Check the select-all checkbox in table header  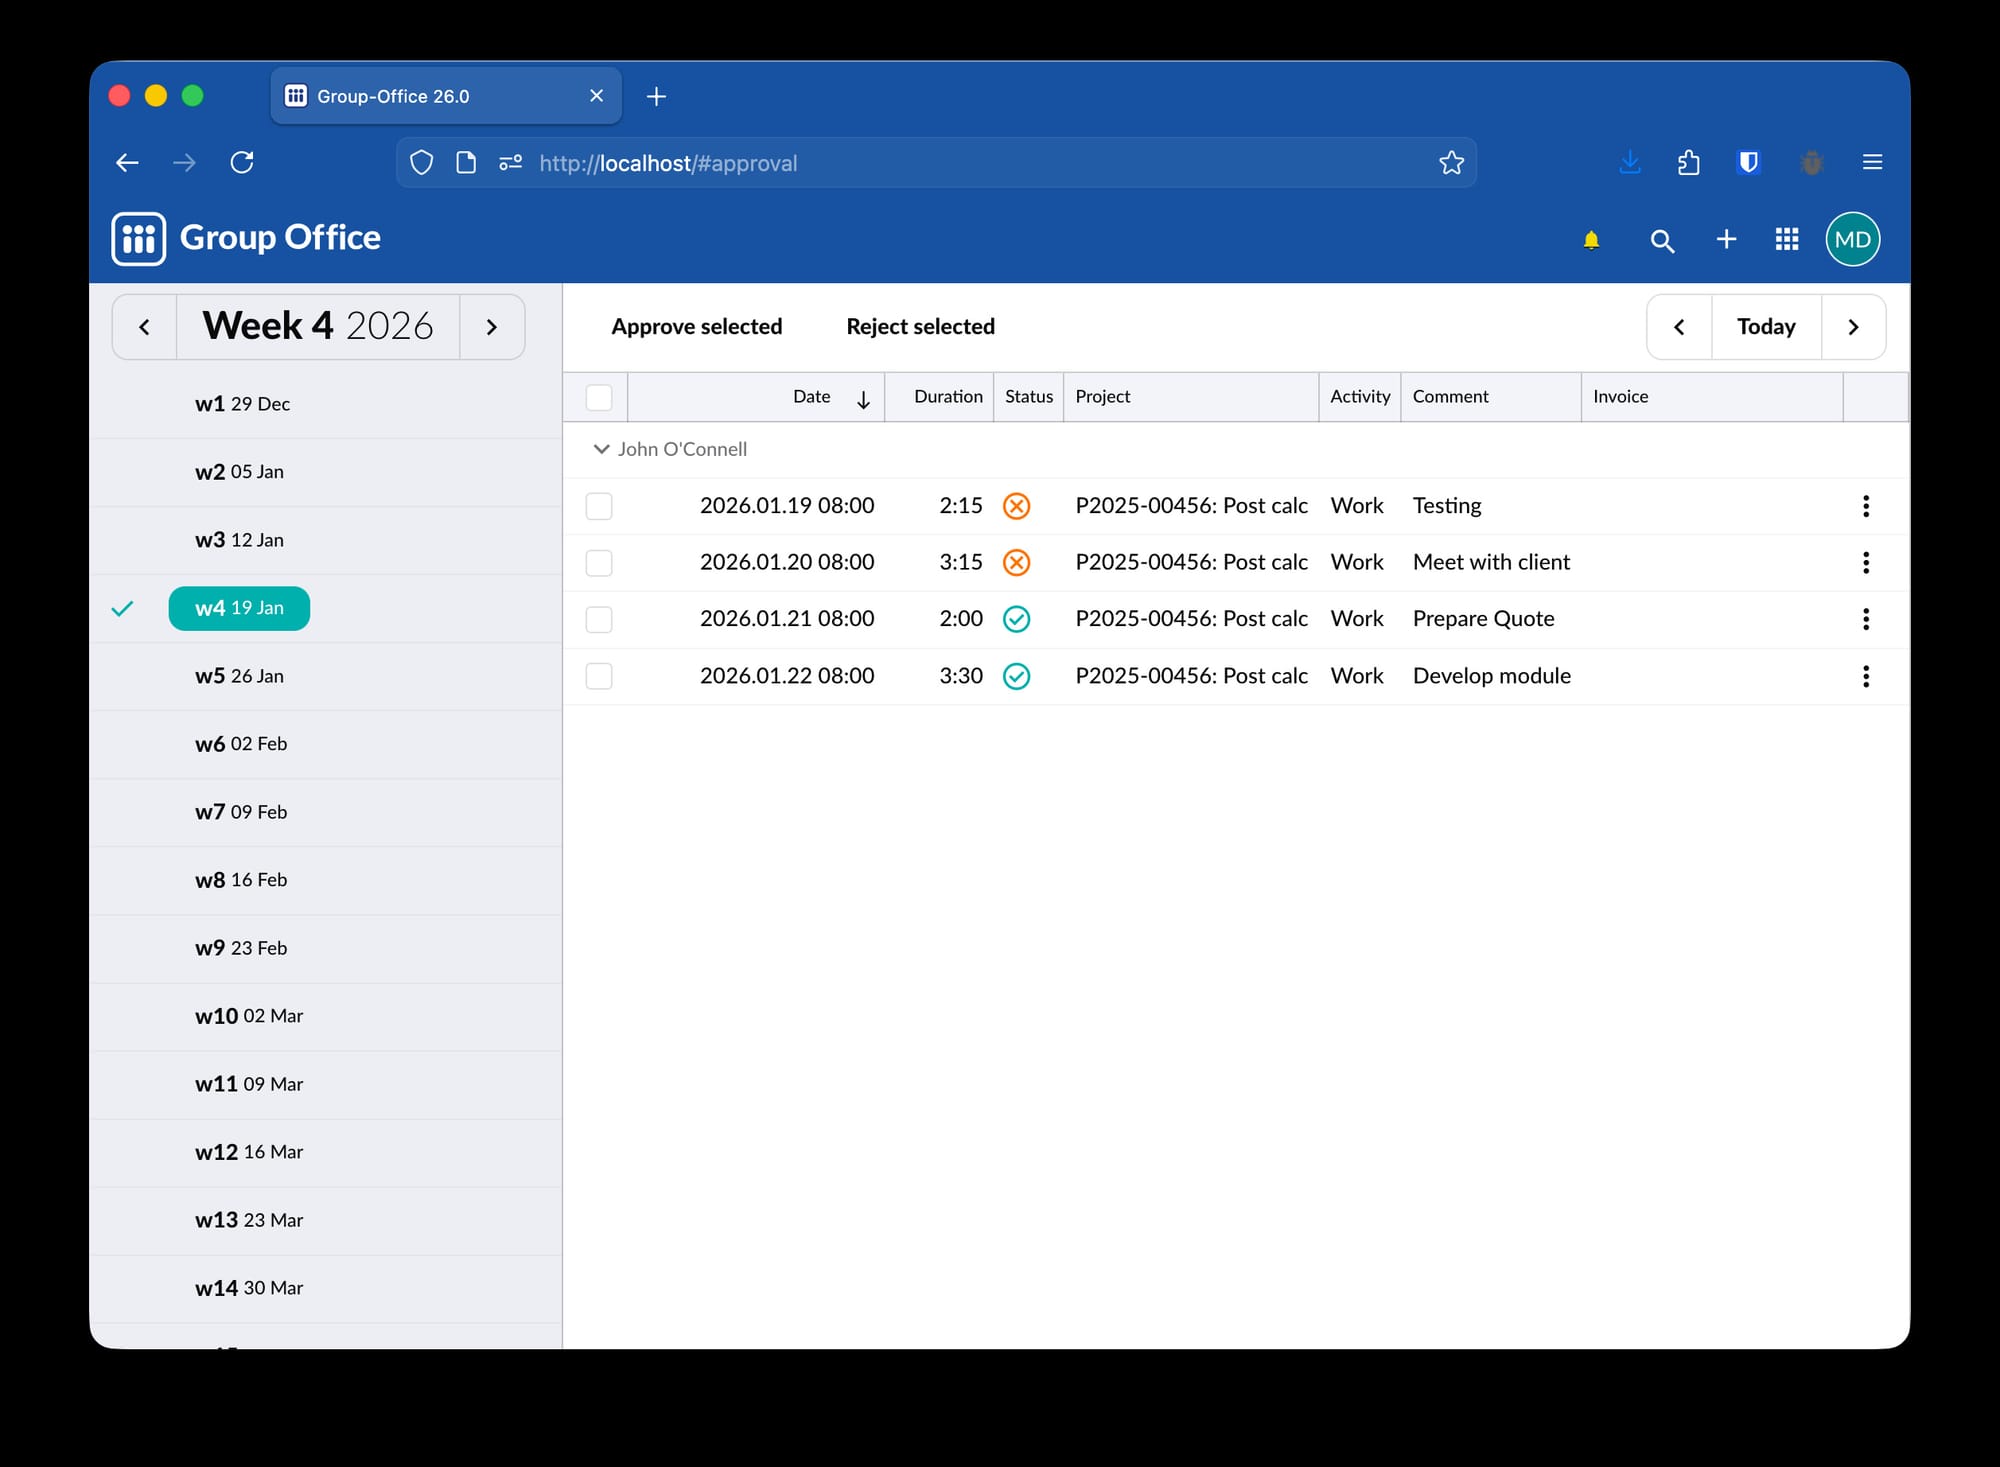point(598,396)
